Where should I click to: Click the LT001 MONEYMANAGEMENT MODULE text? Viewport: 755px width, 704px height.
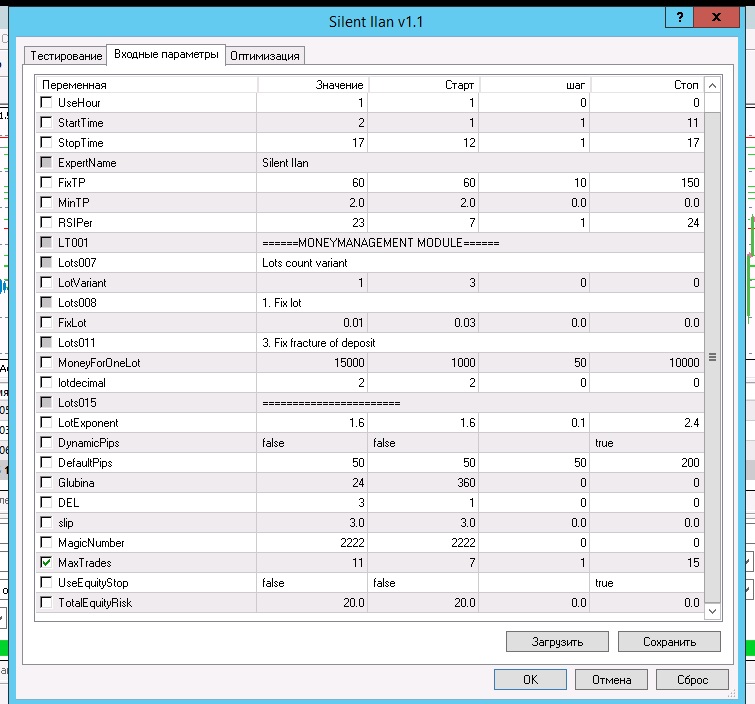(x=380, y=243)
